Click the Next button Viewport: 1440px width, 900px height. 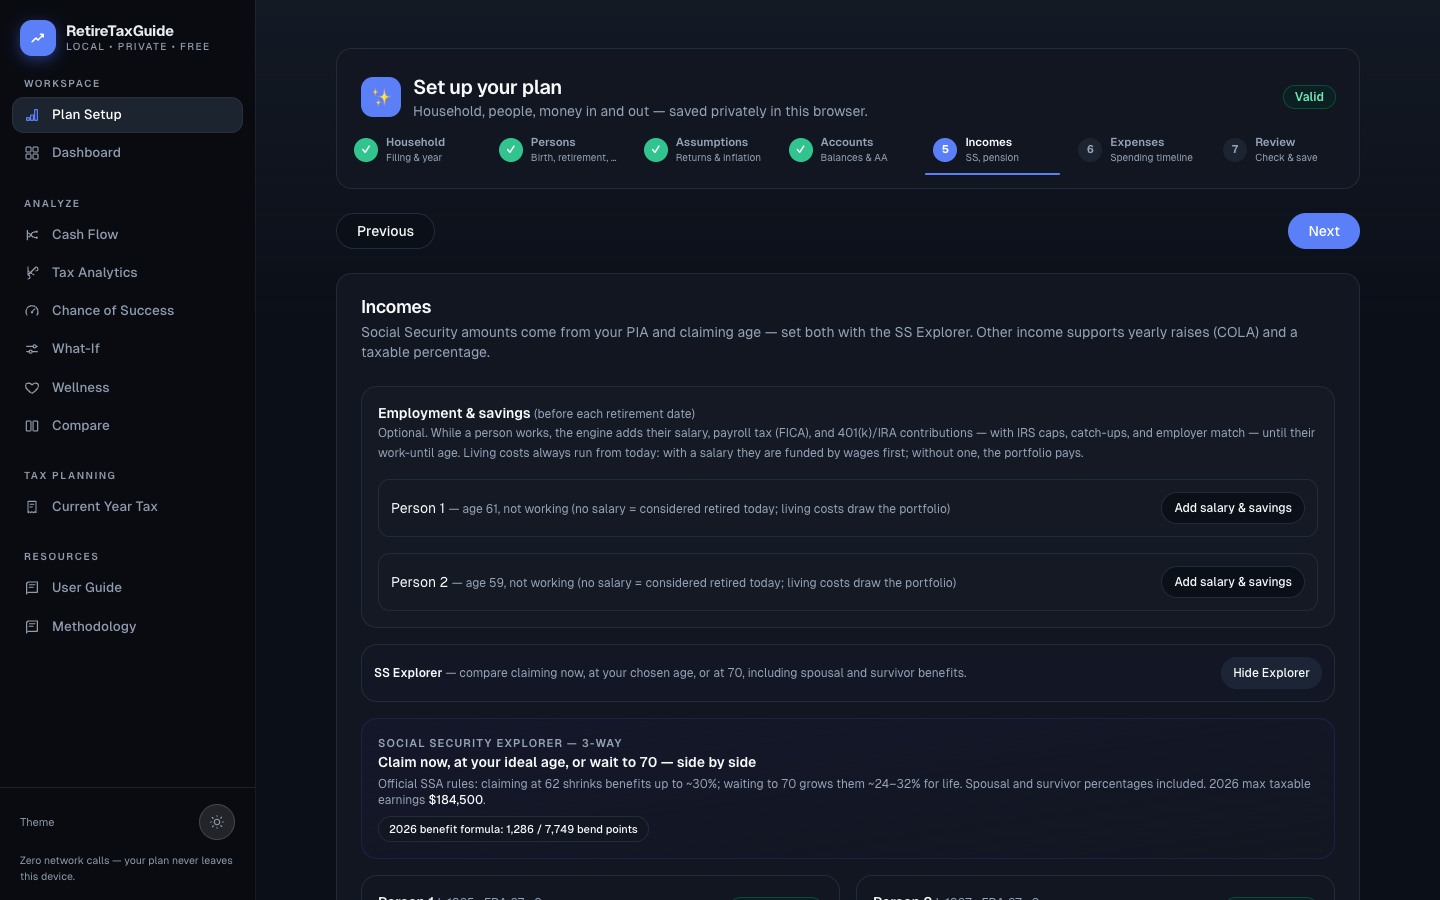click(x=1324, y=231)
